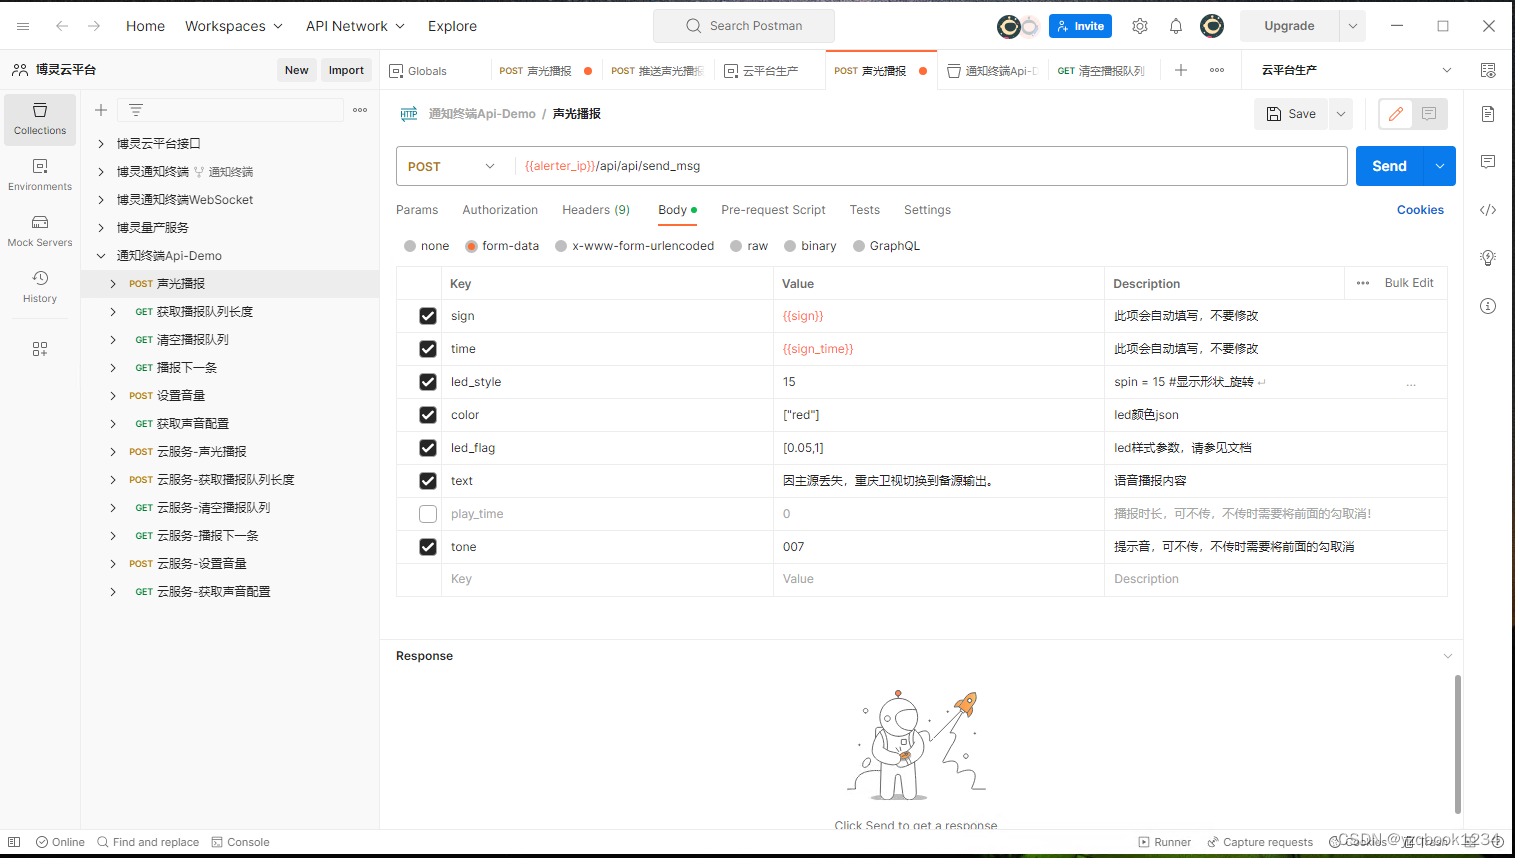Expand the 博灵通知终端WebSocket collection
This screenshot has height=858, width=1515.
(x=101, y=200)
